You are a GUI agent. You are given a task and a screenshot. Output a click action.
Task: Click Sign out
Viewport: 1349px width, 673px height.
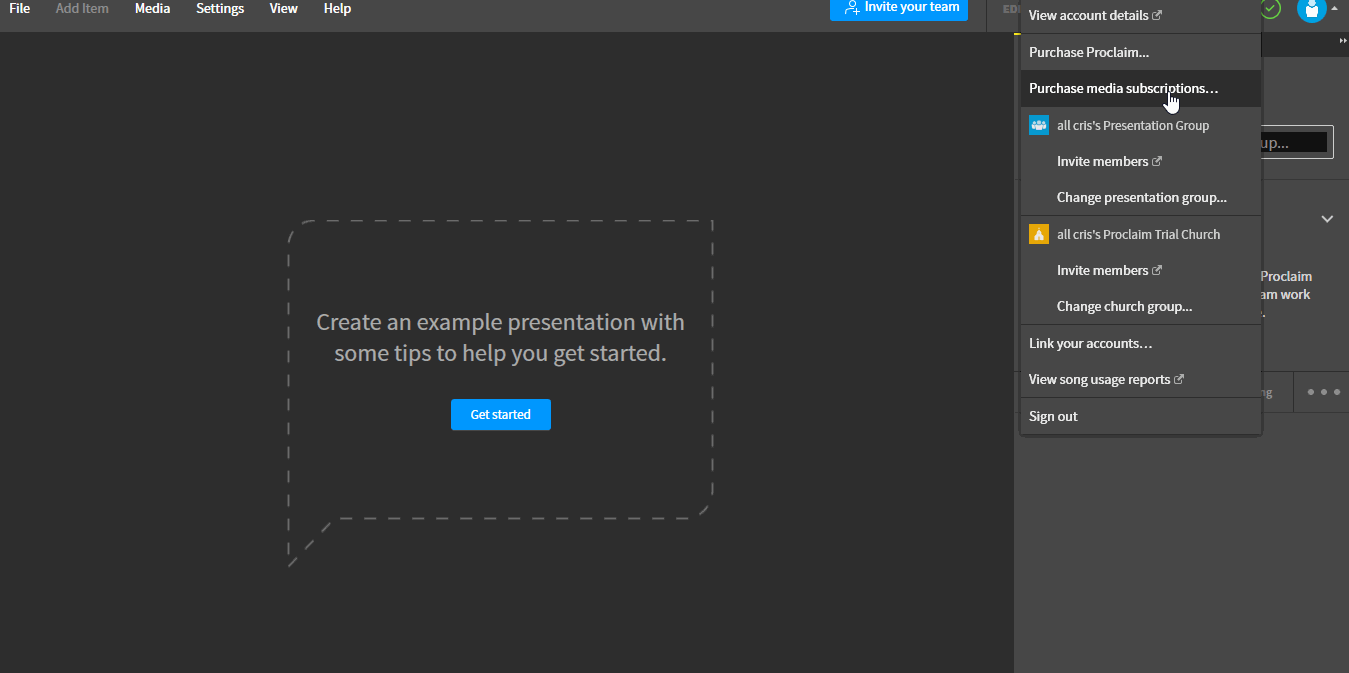(x=1141, y=416)
